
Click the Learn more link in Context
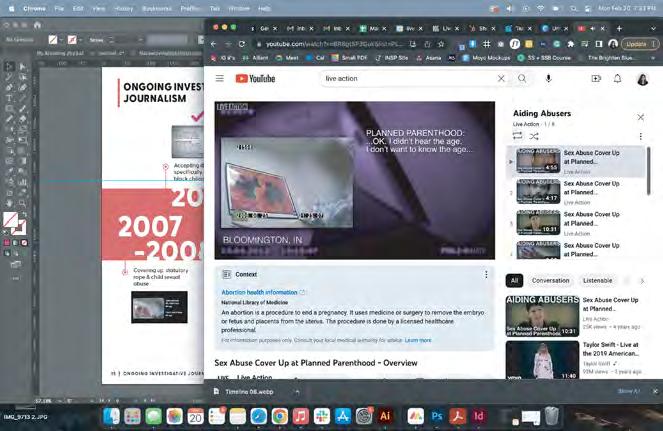pyautogui.click(x=418, y=340)
